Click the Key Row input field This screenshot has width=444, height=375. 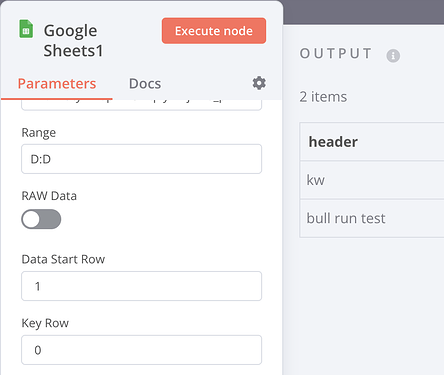point(141,350)
